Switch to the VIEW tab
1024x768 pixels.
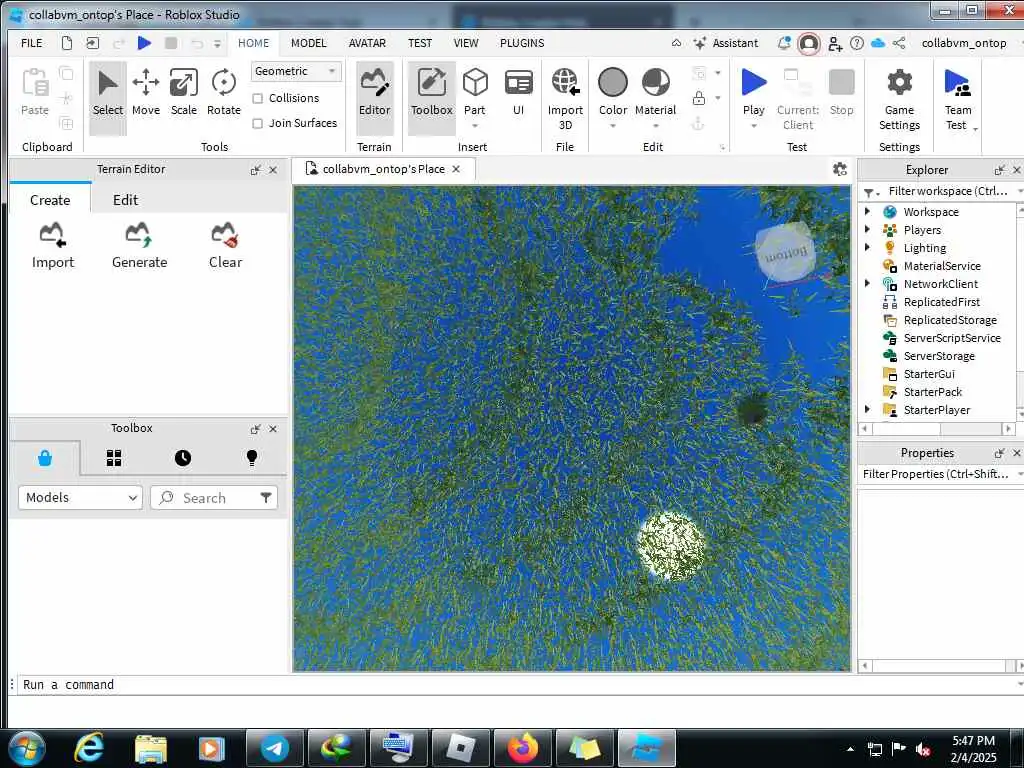point(466,43)
